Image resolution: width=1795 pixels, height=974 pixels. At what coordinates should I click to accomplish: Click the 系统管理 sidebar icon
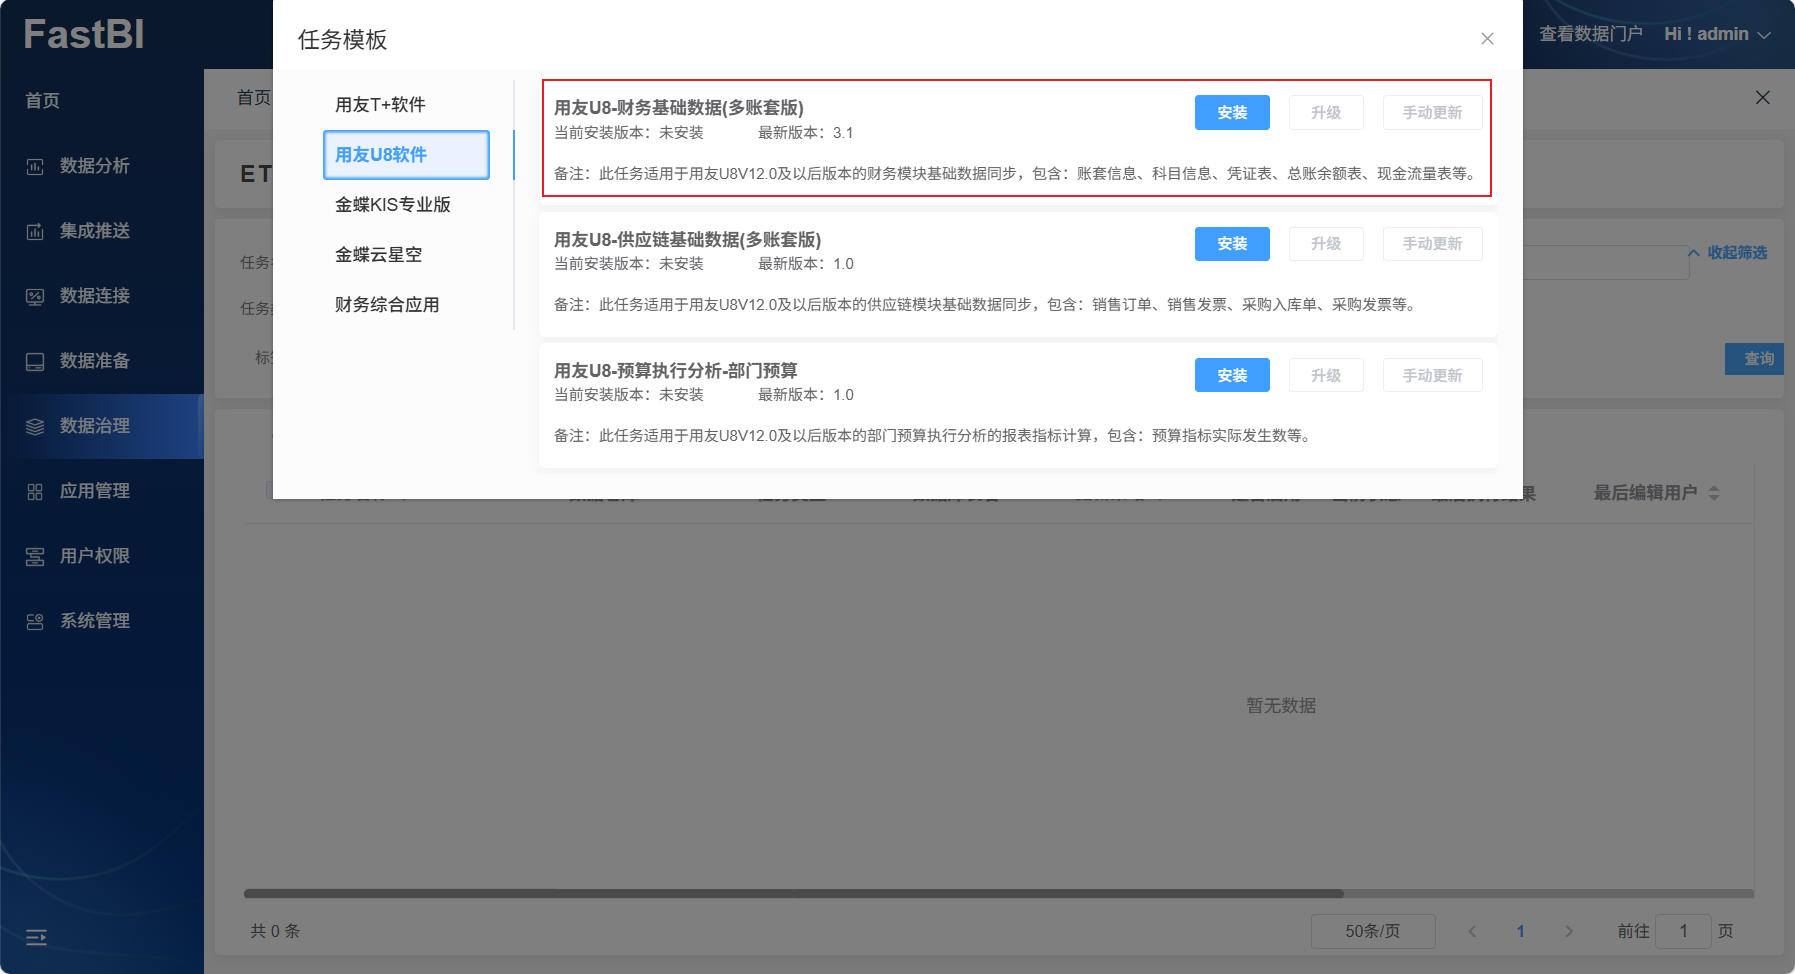point(35,622)
